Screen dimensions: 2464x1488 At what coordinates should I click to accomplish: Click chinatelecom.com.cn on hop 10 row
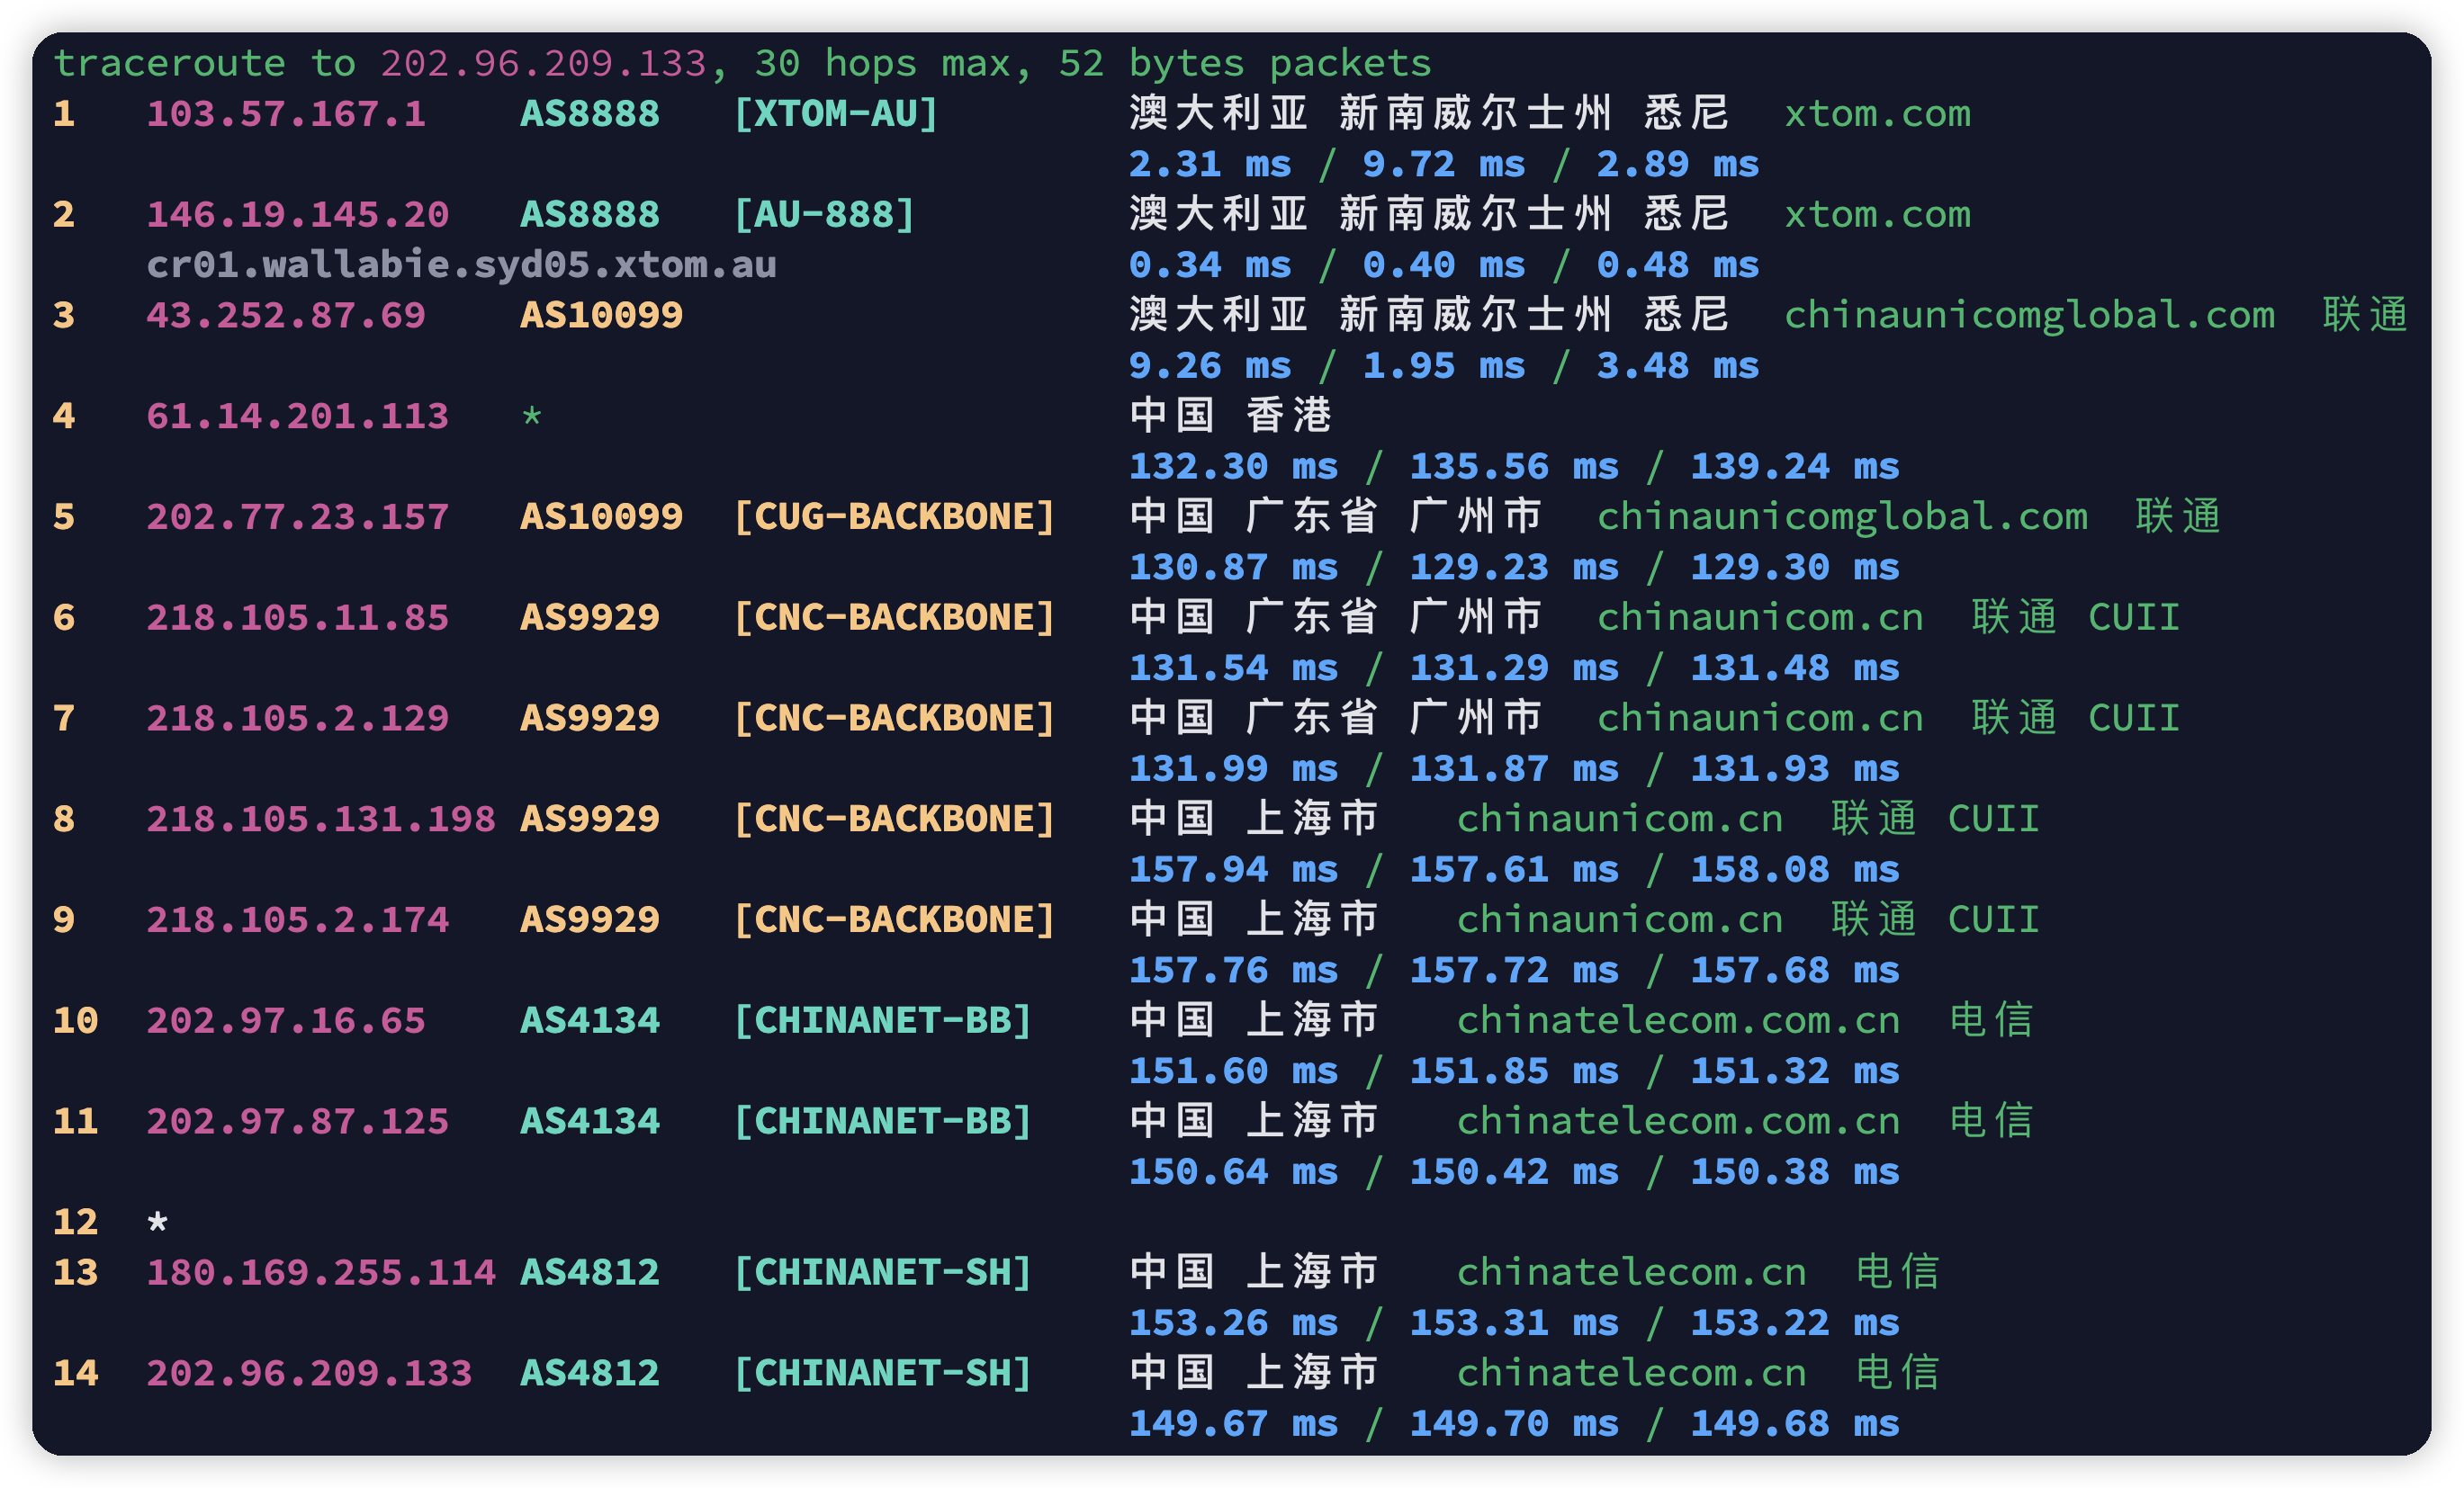pos(1678,1021)
